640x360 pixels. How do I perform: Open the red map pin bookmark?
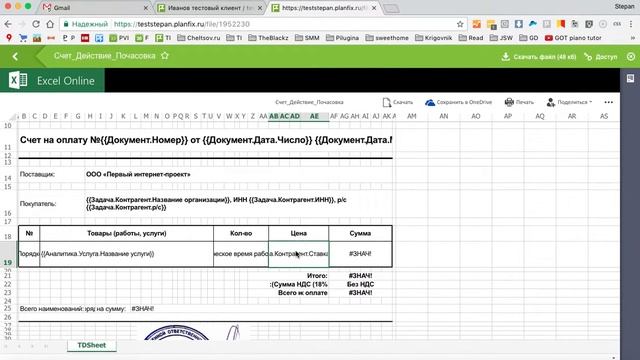click(9, 38)
